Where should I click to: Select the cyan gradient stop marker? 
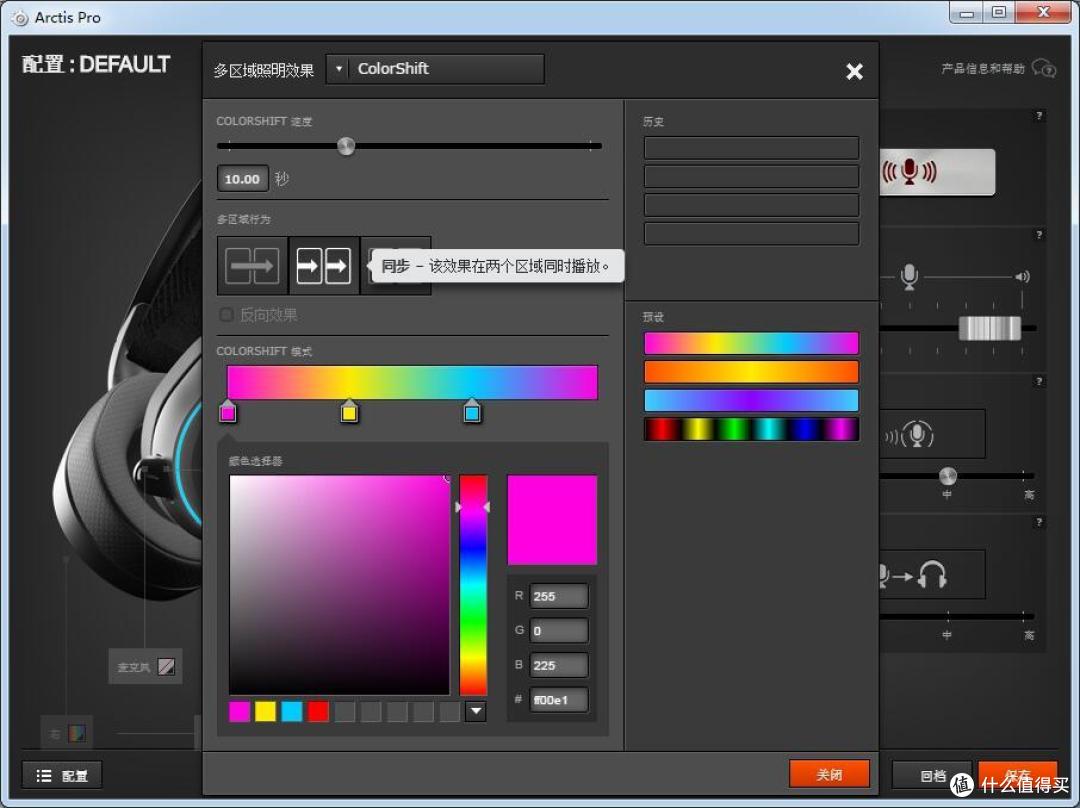coord(472,411)
